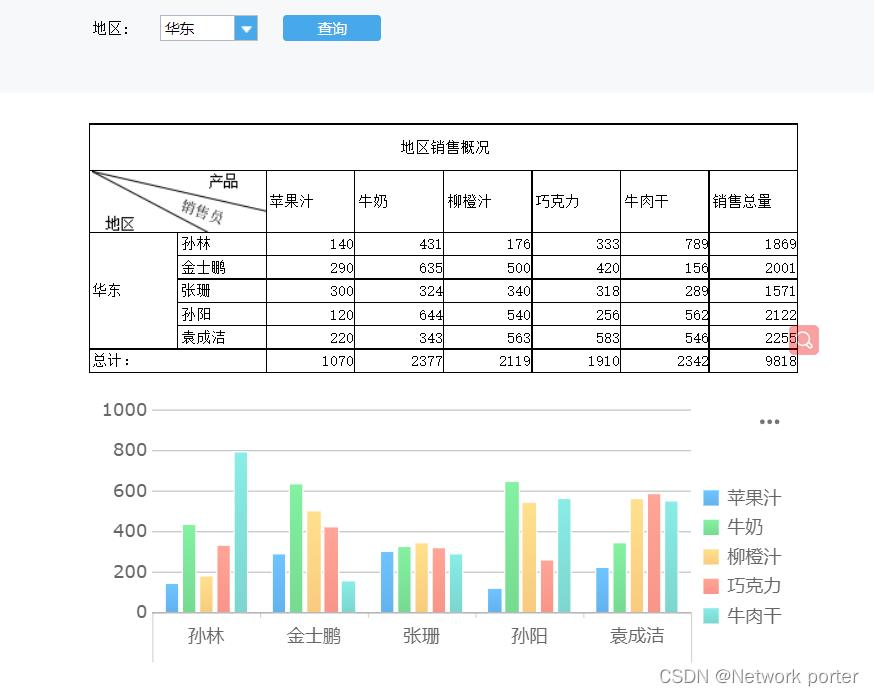Click the 孙阳 chart axis label

[x=530, y=636]
